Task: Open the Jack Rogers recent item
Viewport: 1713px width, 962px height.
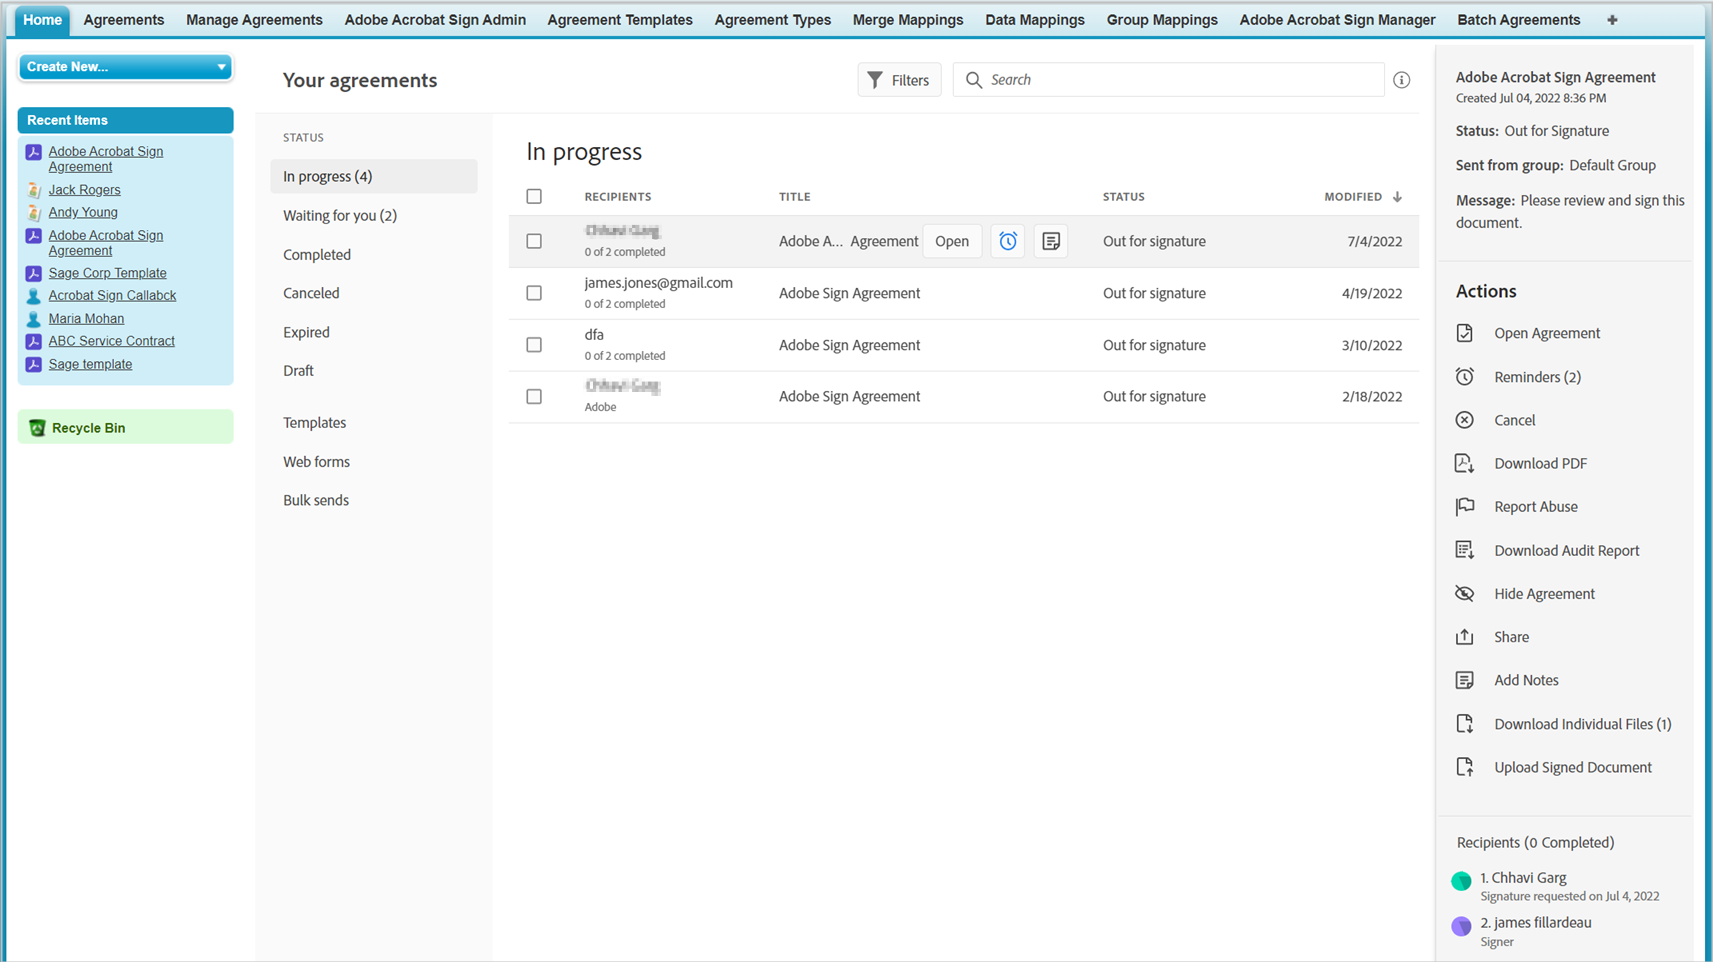Action: [84, 189]
